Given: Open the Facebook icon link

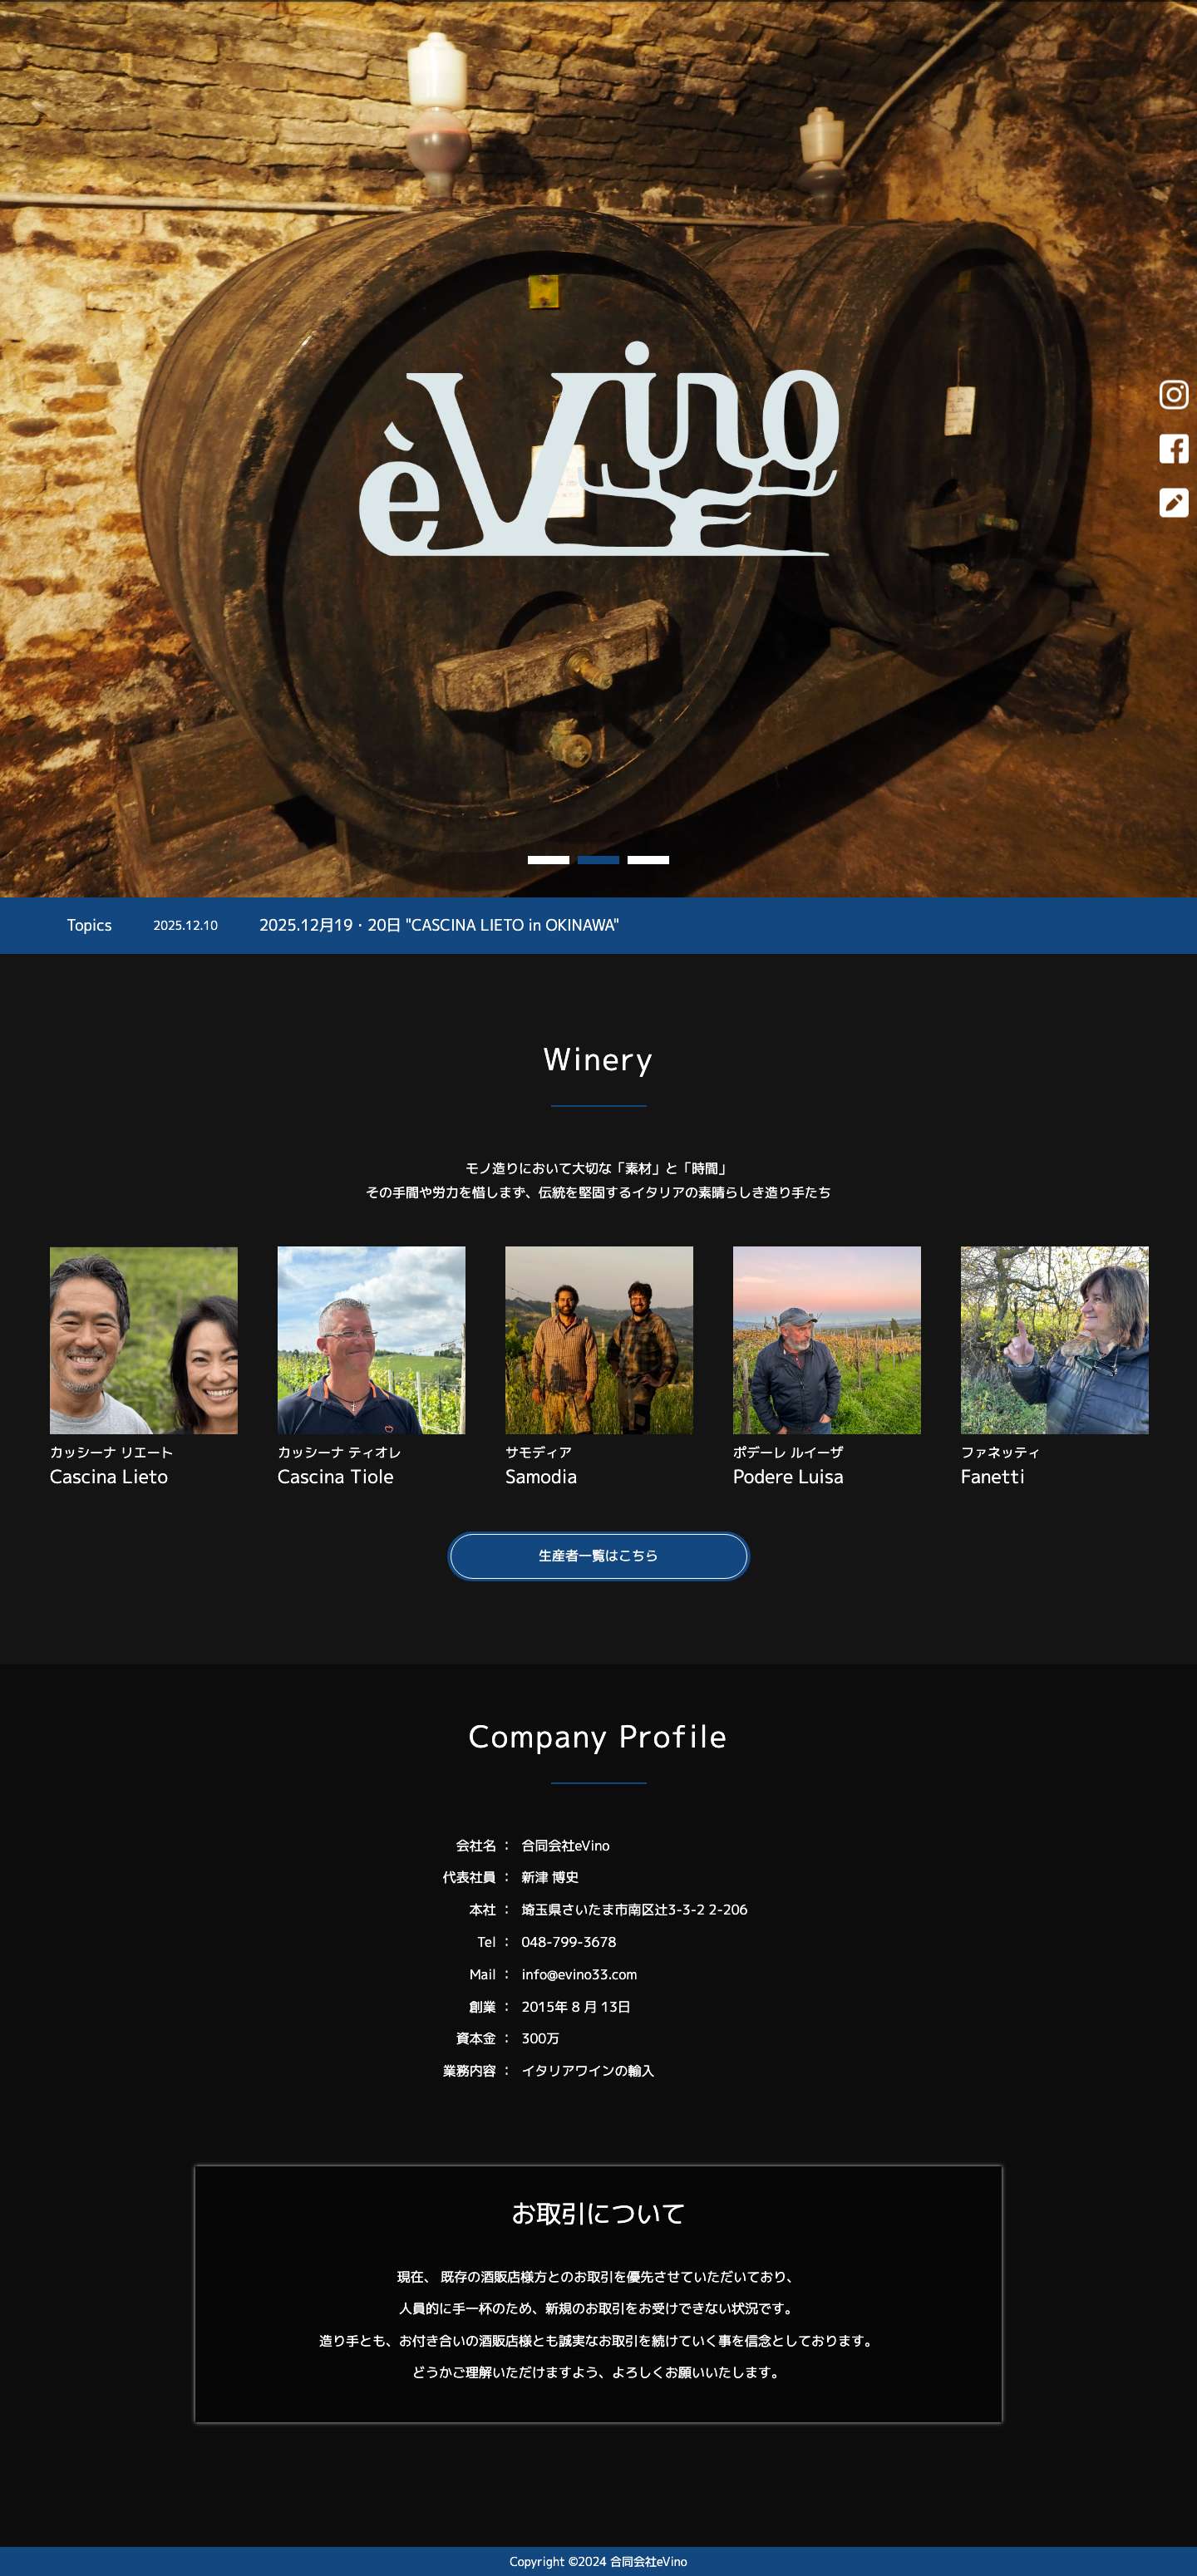Looking at the screenshot, I should [1173, 448].
